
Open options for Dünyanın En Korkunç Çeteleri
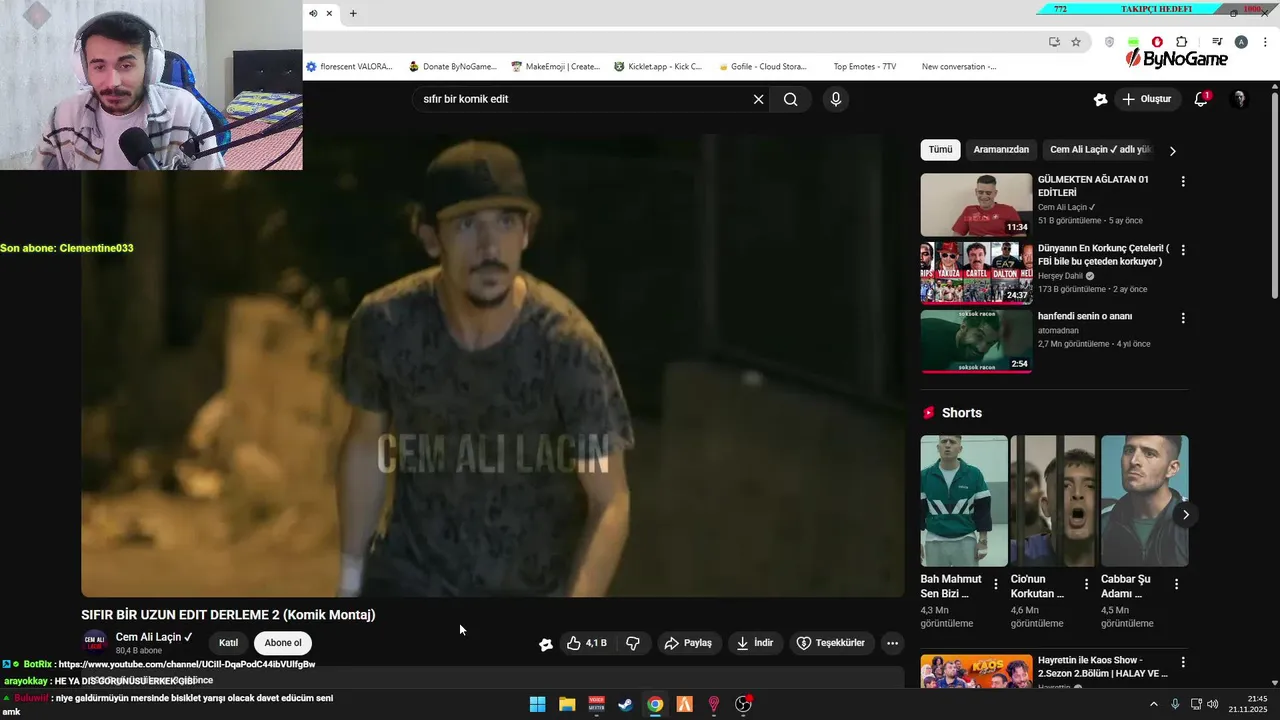point(1183,250)
